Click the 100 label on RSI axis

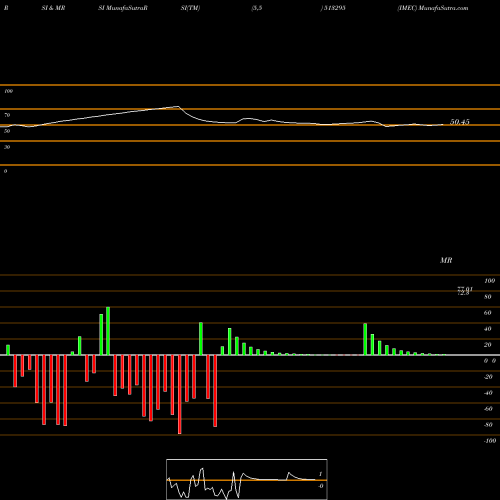[8, 91]
